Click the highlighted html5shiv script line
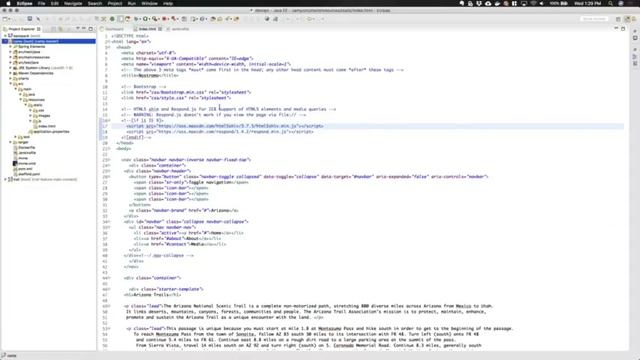The height and width of the screenshot is (360, 640). (225, 126)
